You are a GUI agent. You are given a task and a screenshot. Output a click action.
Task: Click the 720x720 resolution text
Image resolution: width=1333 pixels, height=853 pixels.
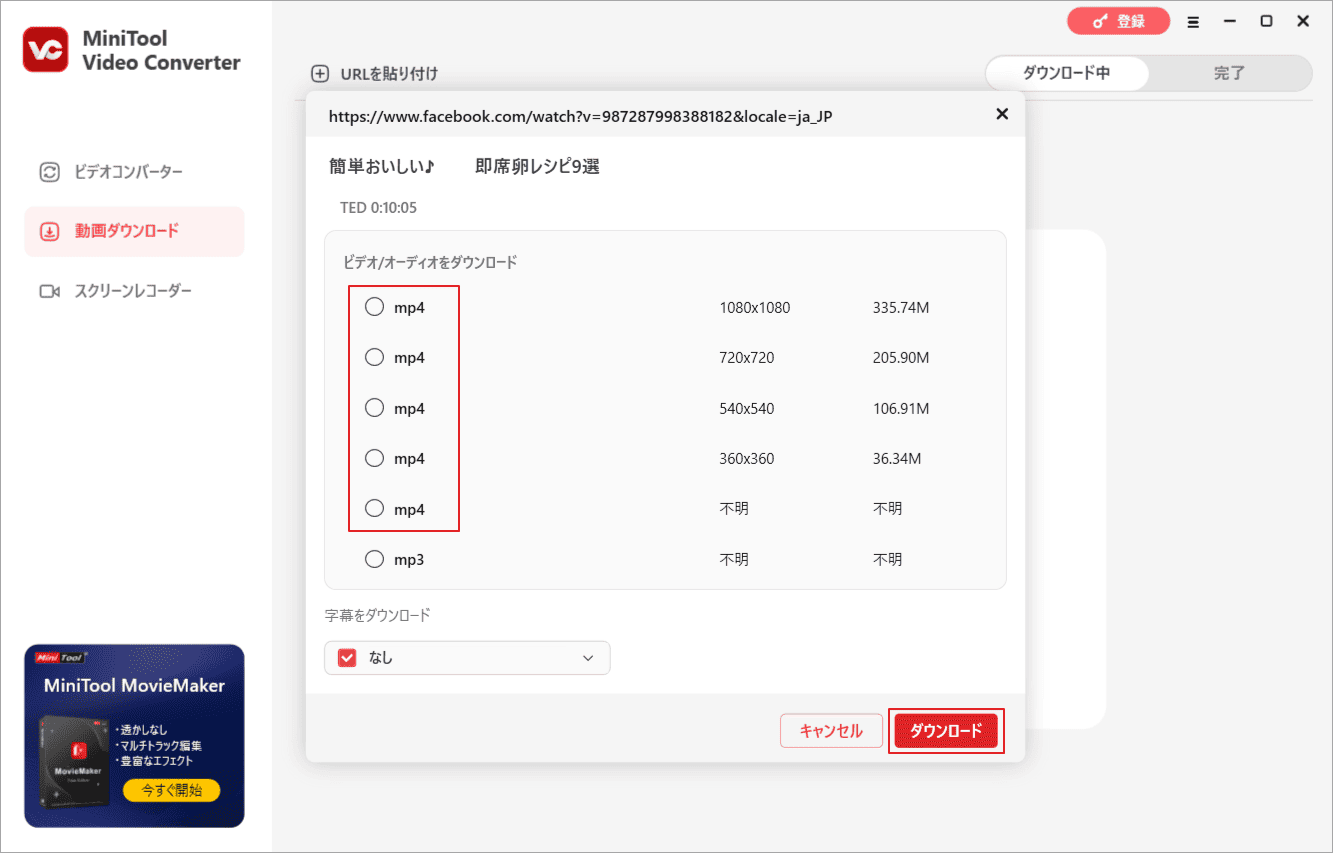pyautogui.click(x=746, y=357)
